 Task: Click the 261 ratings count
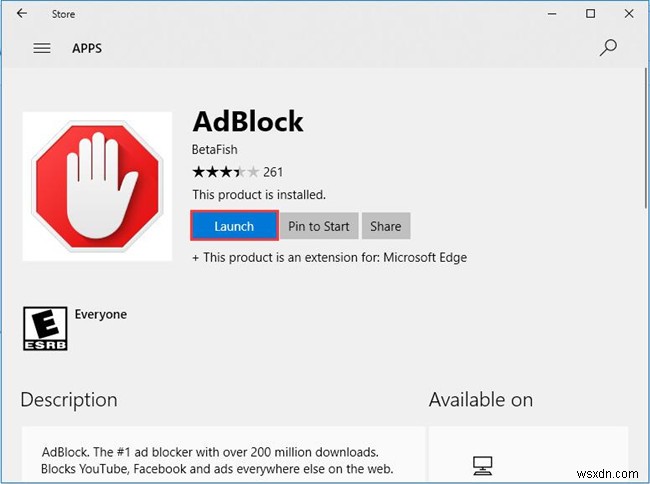[x=273, y=172]
